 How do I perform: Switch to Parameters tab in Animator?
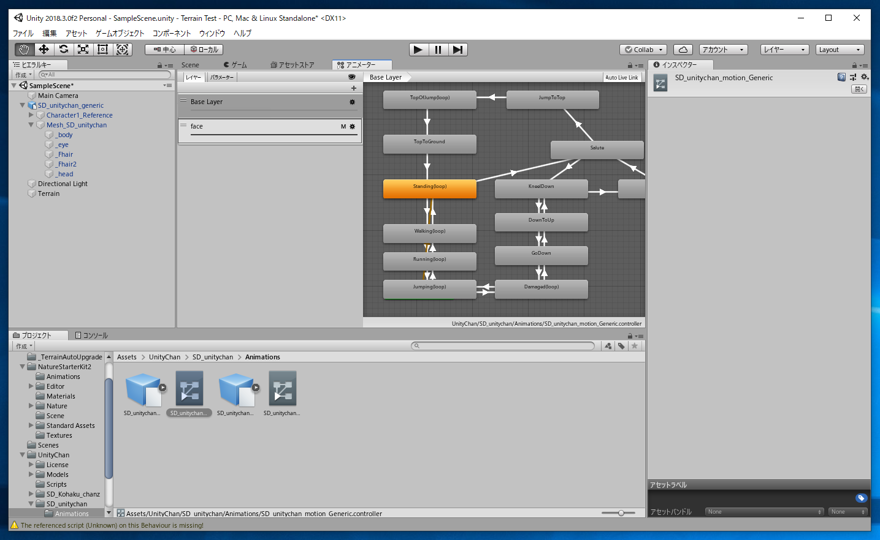coord(222,77)
